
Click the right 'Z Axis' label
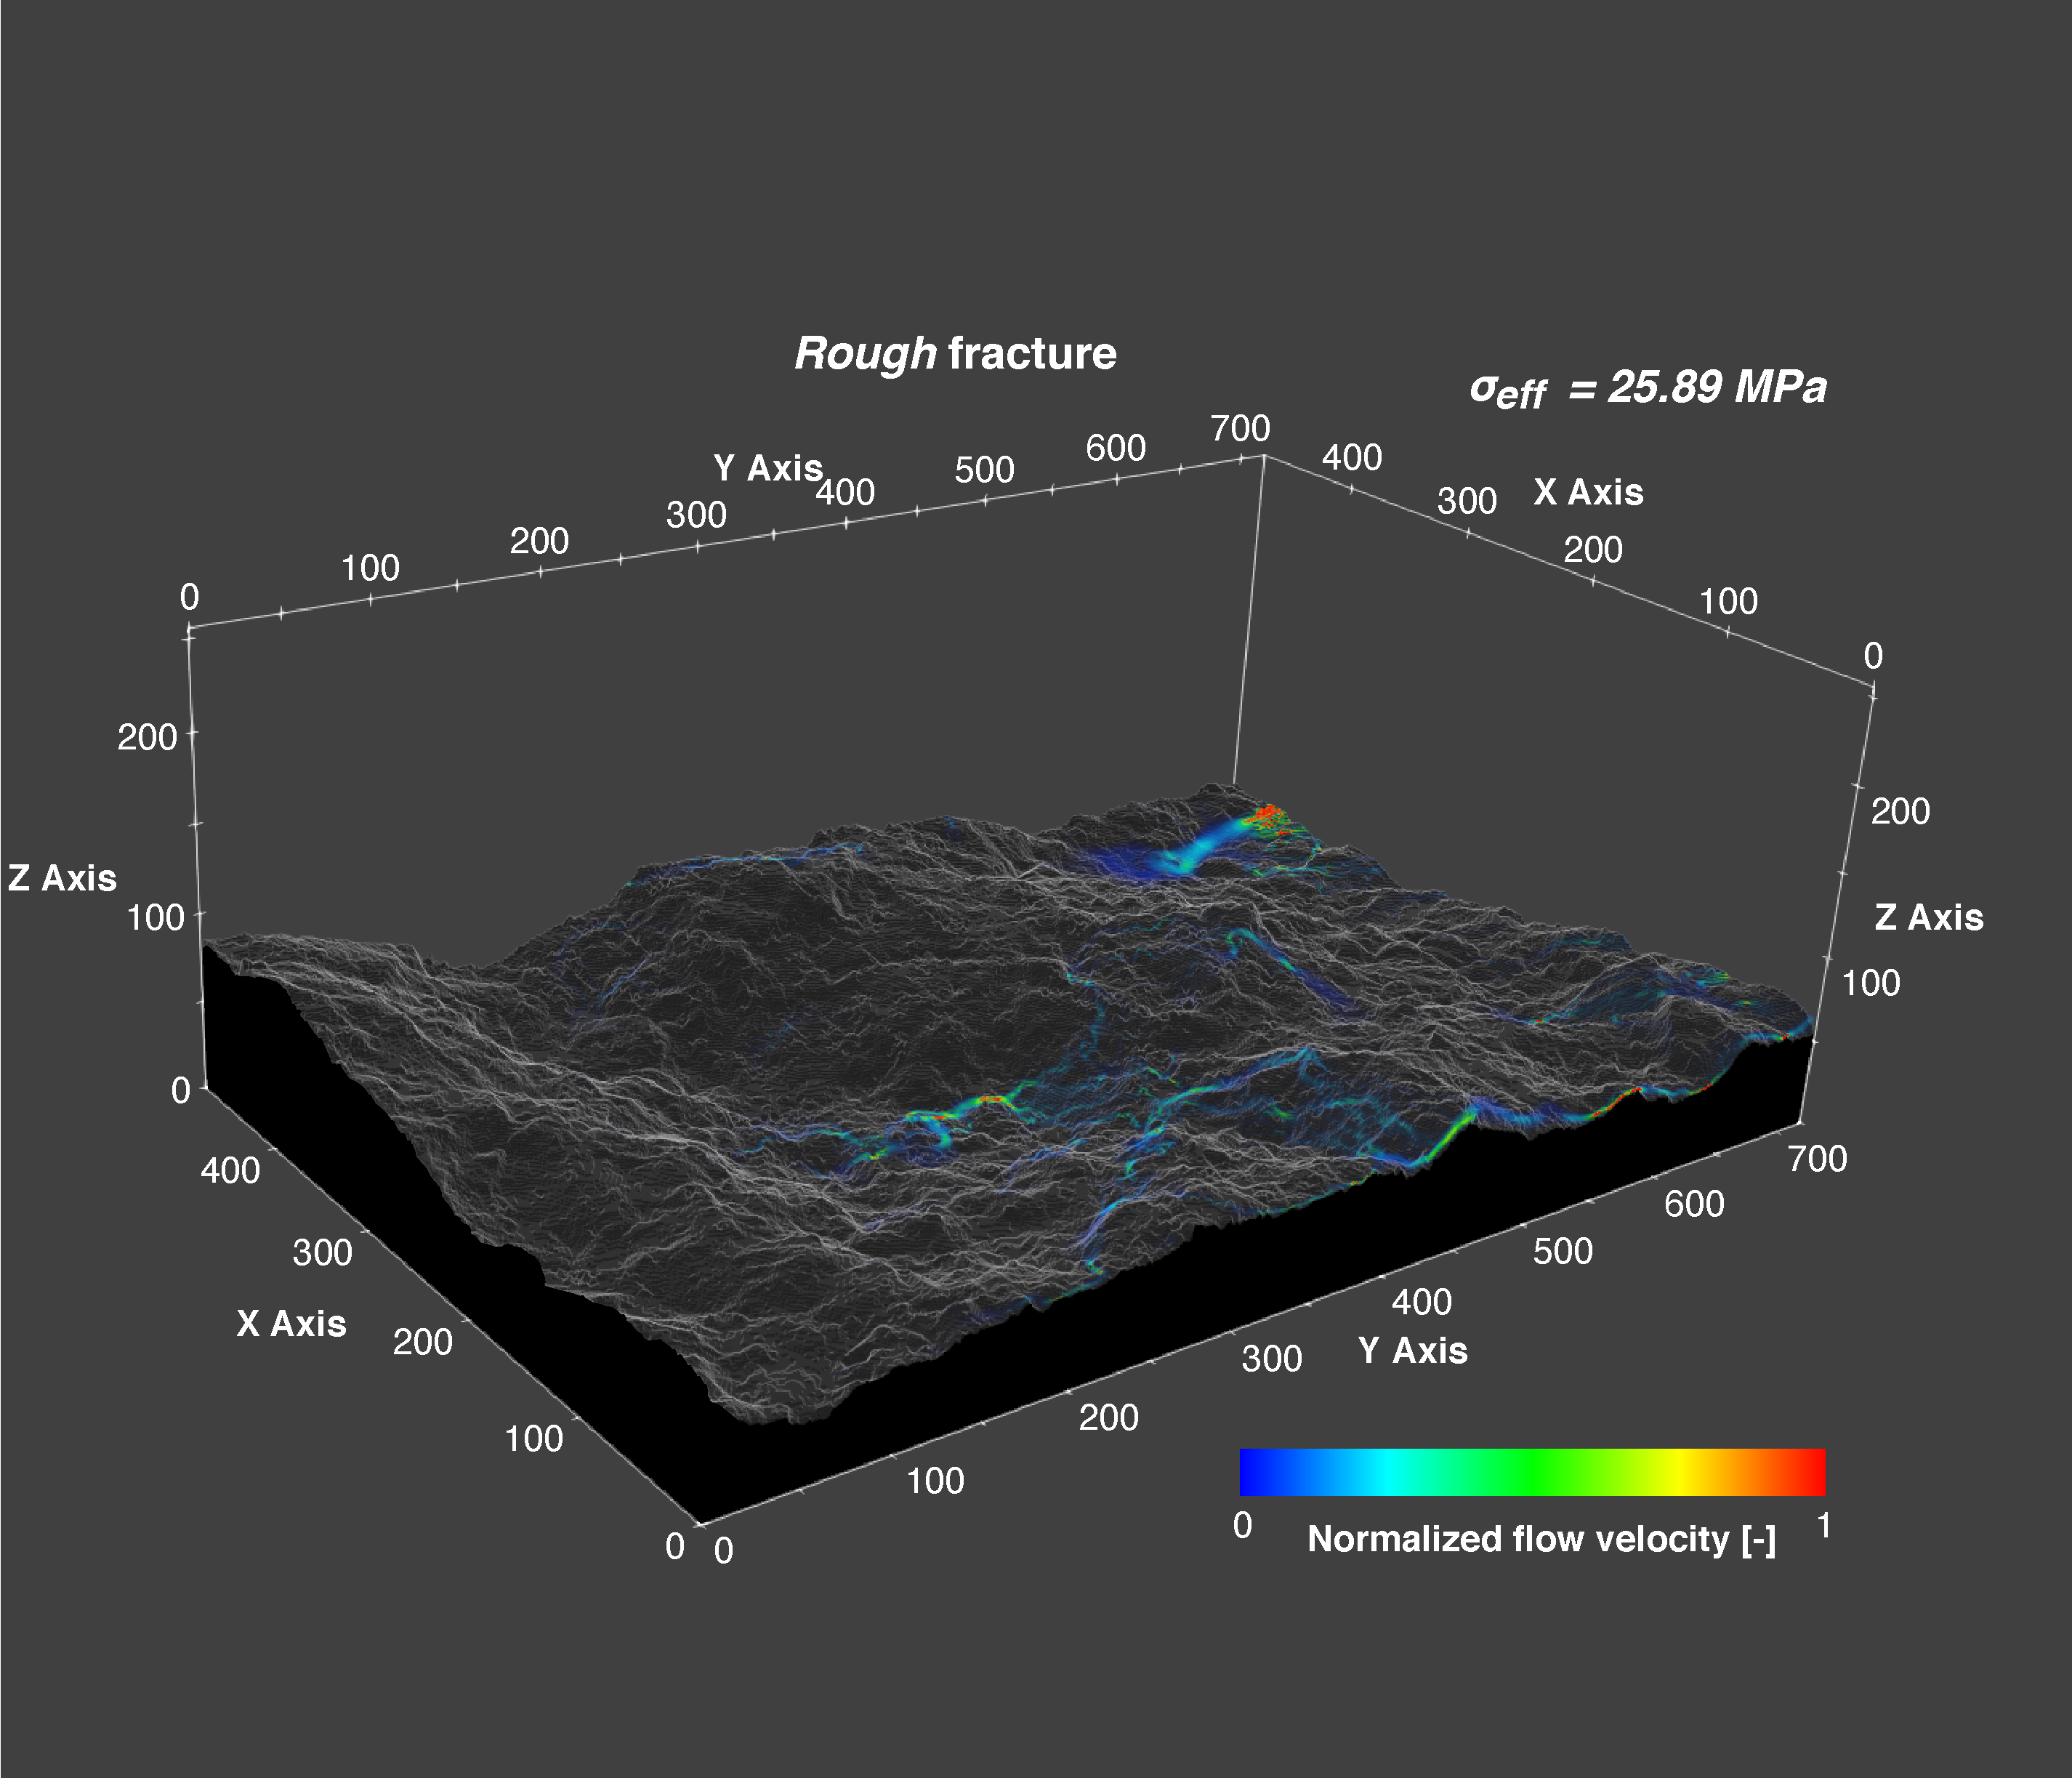click(x=1929, y=917)
